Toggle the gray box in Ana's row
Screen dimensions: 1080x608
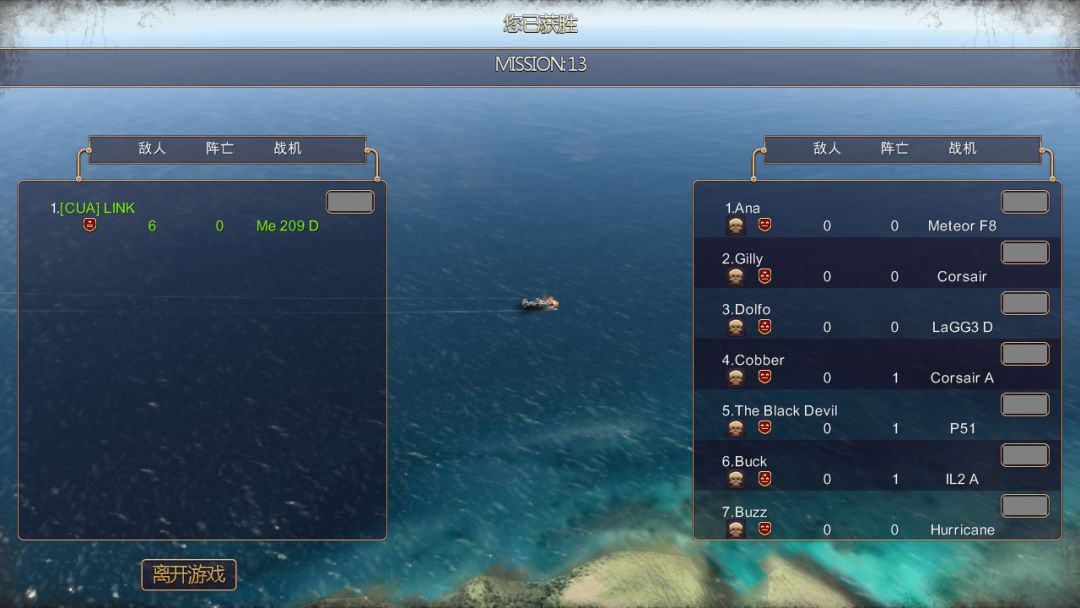(1025, 202)
